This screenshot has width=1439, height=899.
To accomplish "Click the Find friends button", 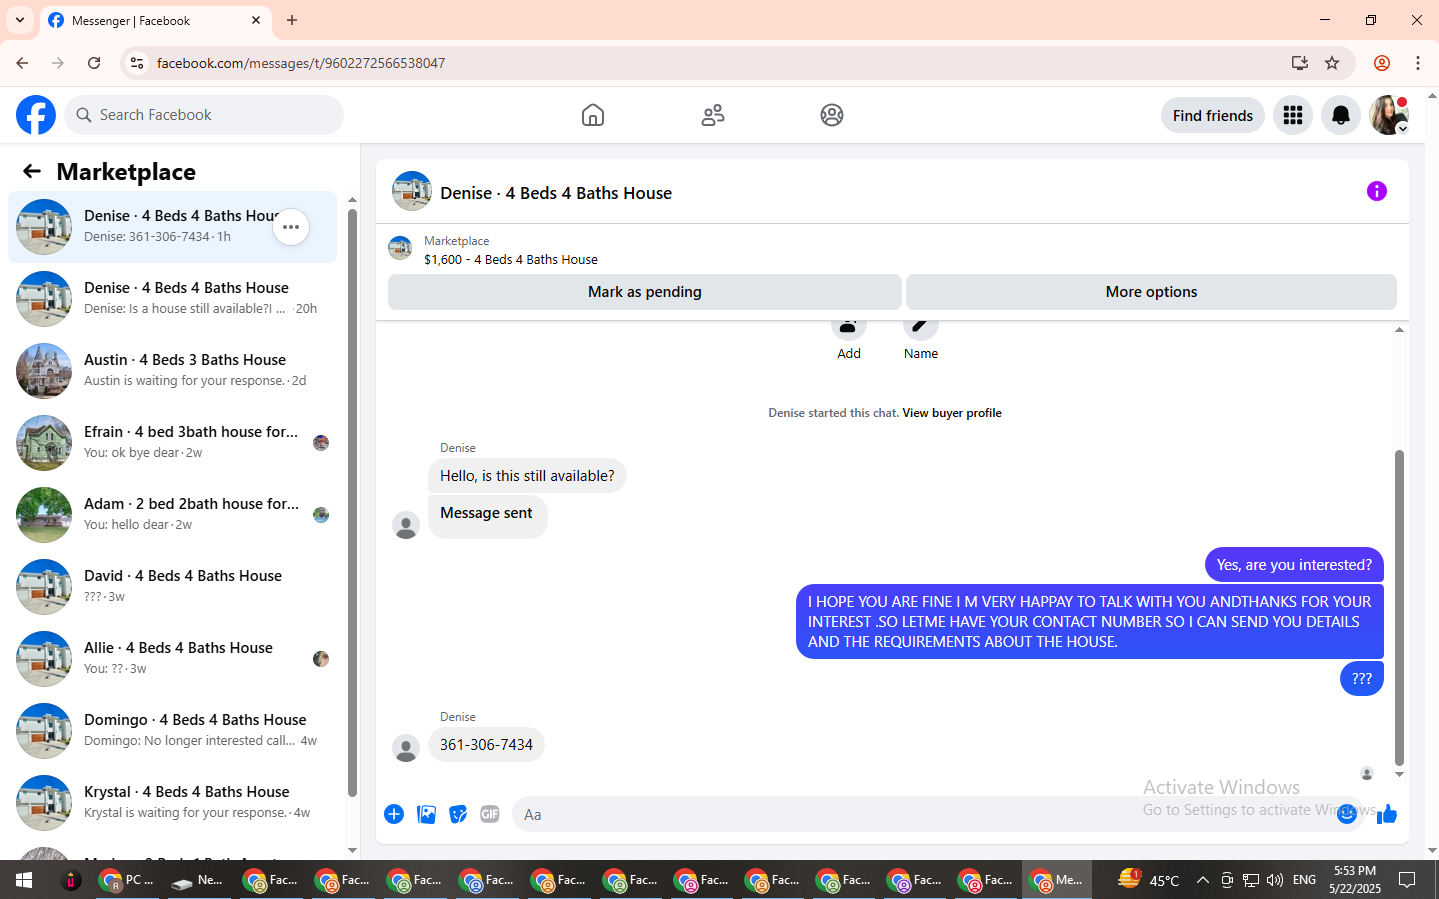I will 1213,115.
